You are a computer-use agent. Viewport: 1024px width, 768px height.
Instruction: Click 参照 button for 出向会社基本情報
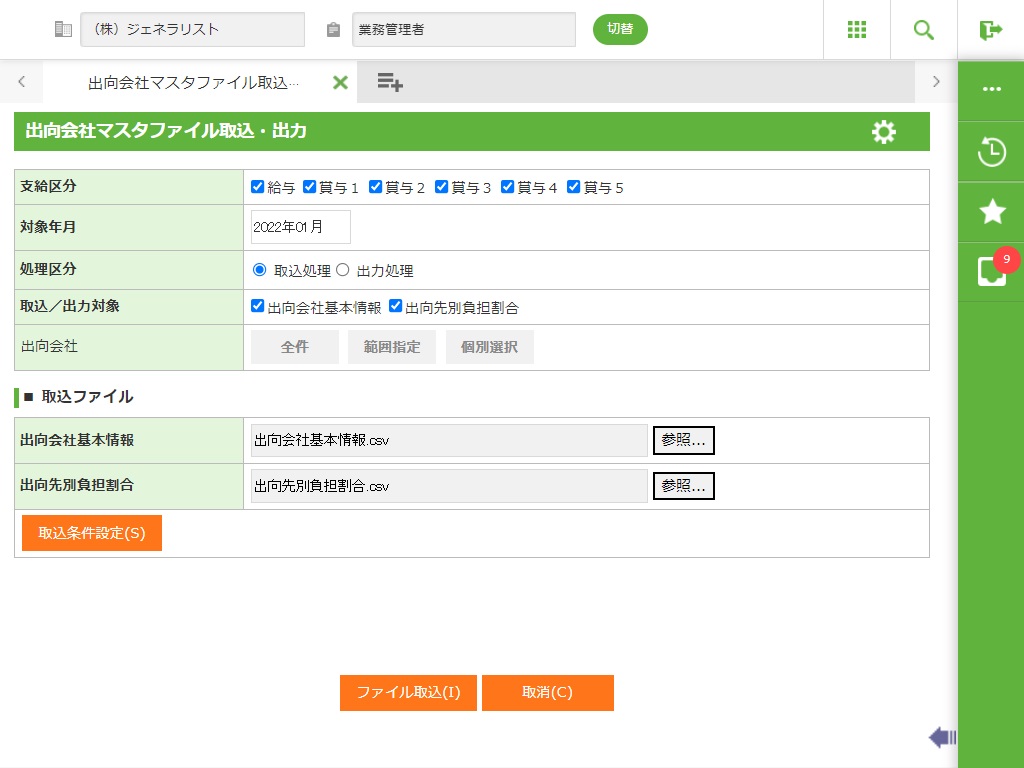click(x=683, y=440)
